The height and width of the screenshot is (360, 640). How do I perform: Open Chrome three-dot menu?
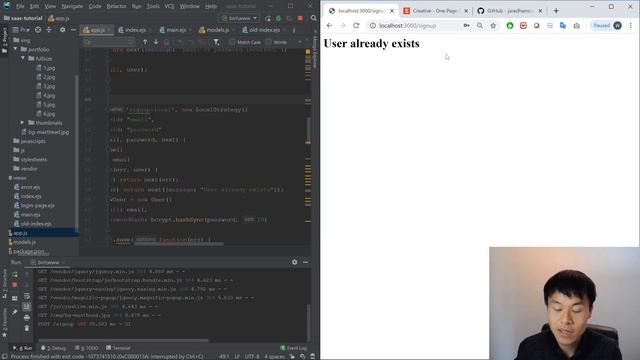click(631, 25)
